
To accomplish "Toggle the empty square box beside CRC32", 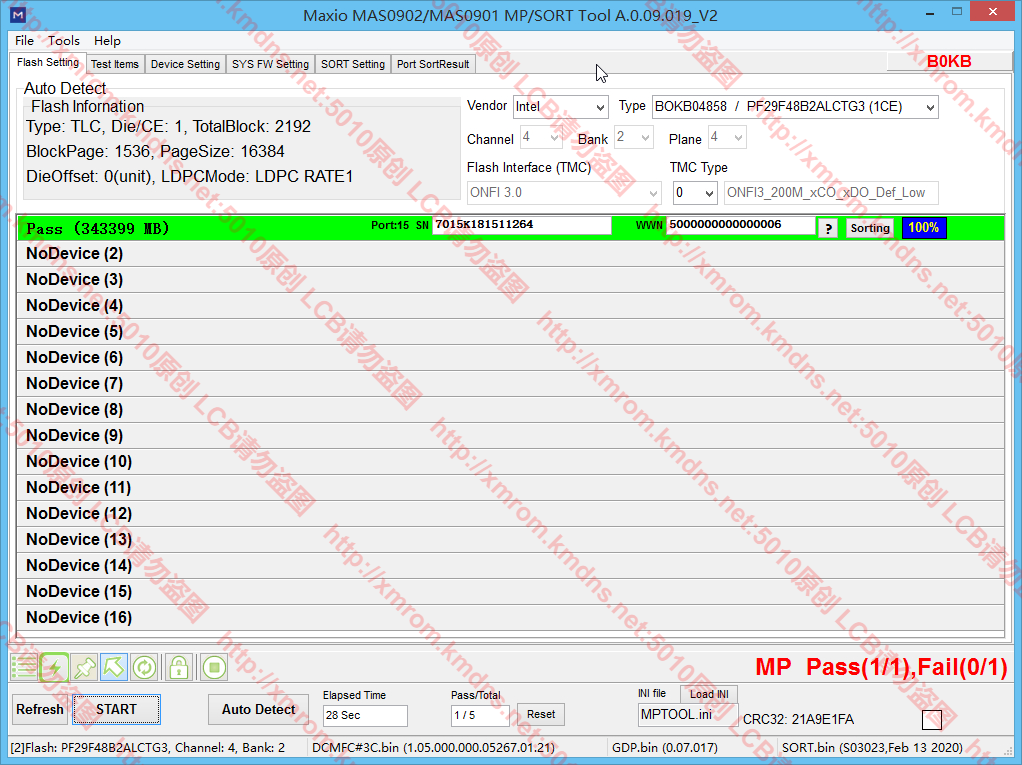I will (931, 719).
